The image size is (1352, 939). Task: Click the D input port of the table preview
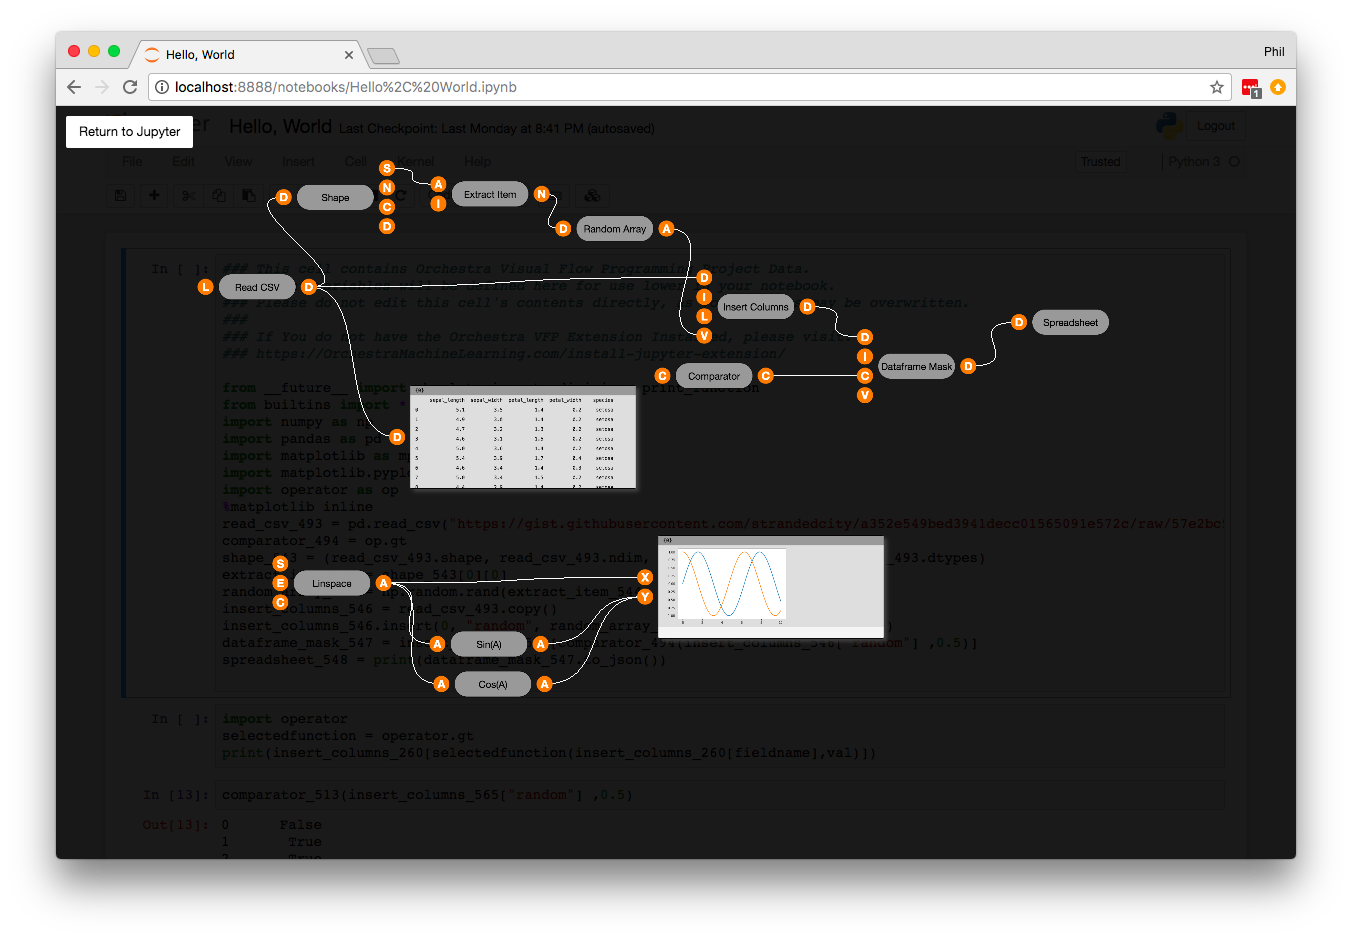click(398, 437)
